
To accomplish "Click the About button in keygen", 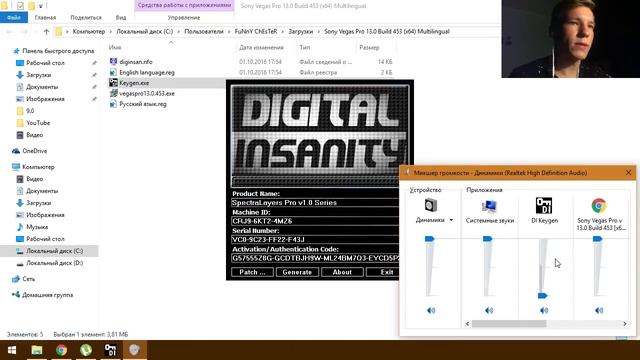I will tap(342, 272).
